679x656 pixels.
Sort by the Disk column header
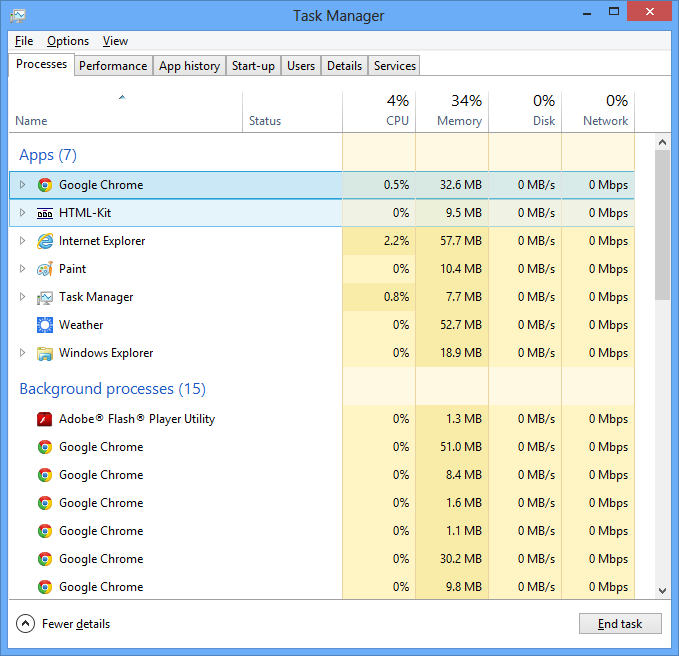coord(525,112)
